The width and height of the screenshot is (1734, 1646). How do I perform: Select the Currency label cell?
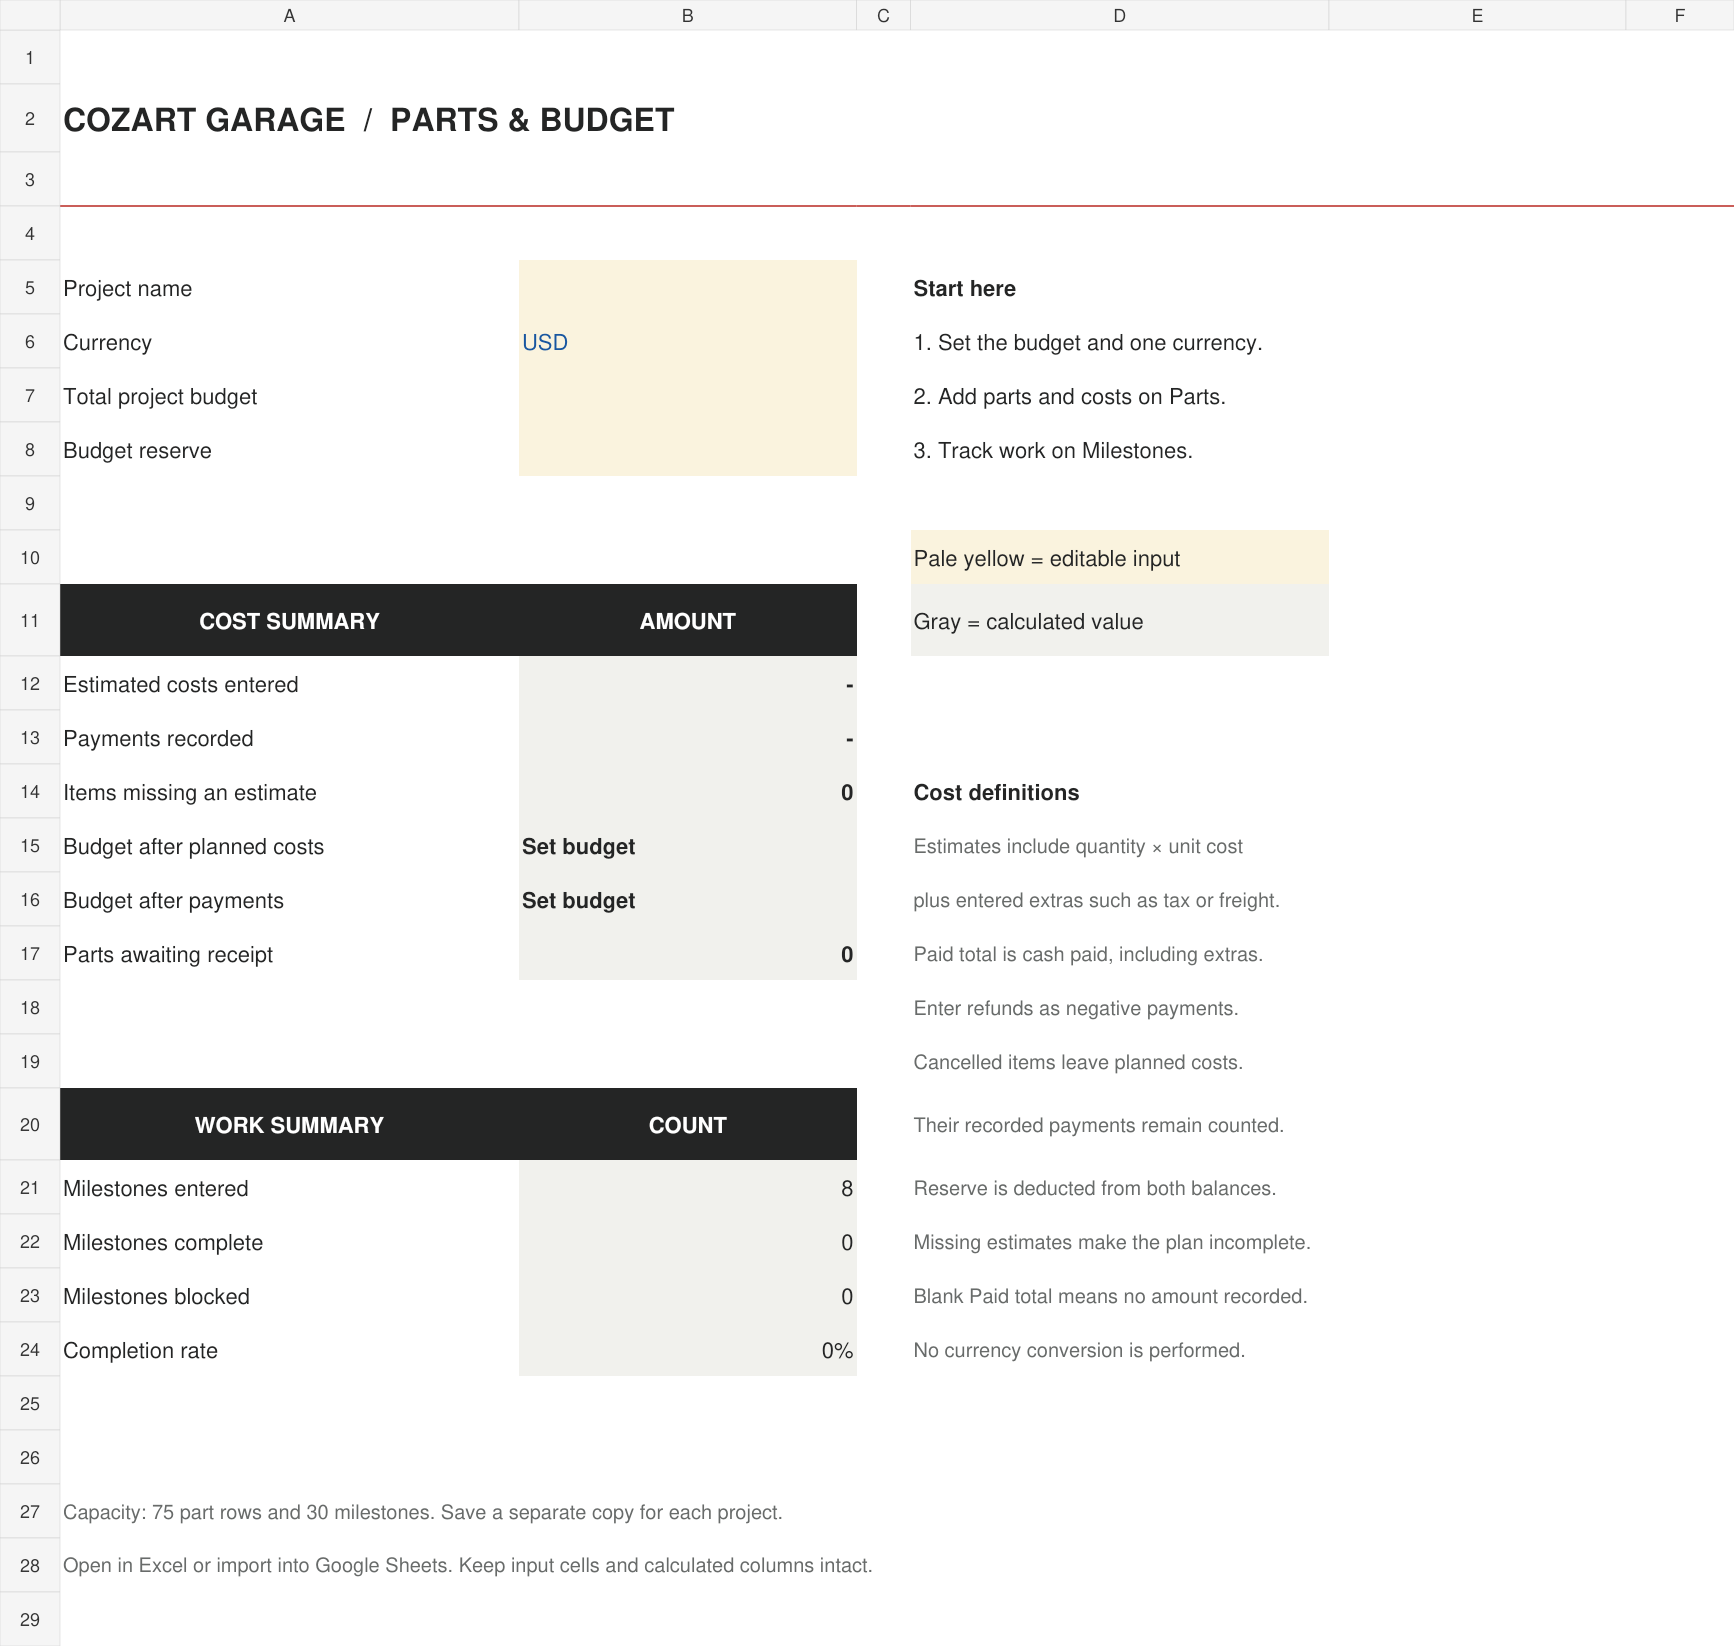[289, 342]
